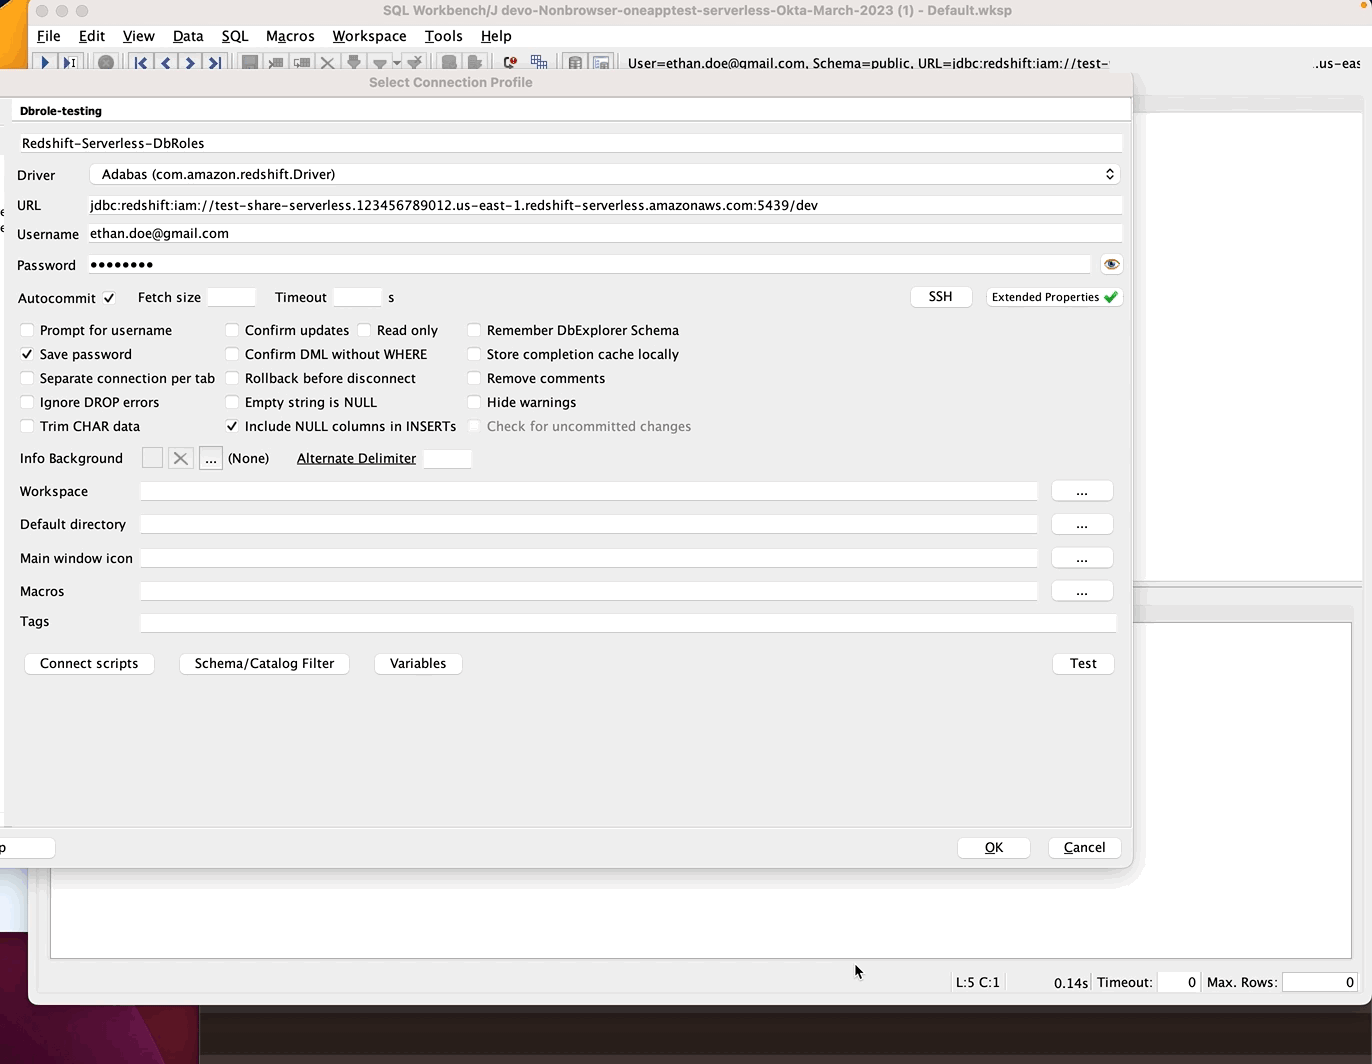Open the Help menu

click(496, 36)
